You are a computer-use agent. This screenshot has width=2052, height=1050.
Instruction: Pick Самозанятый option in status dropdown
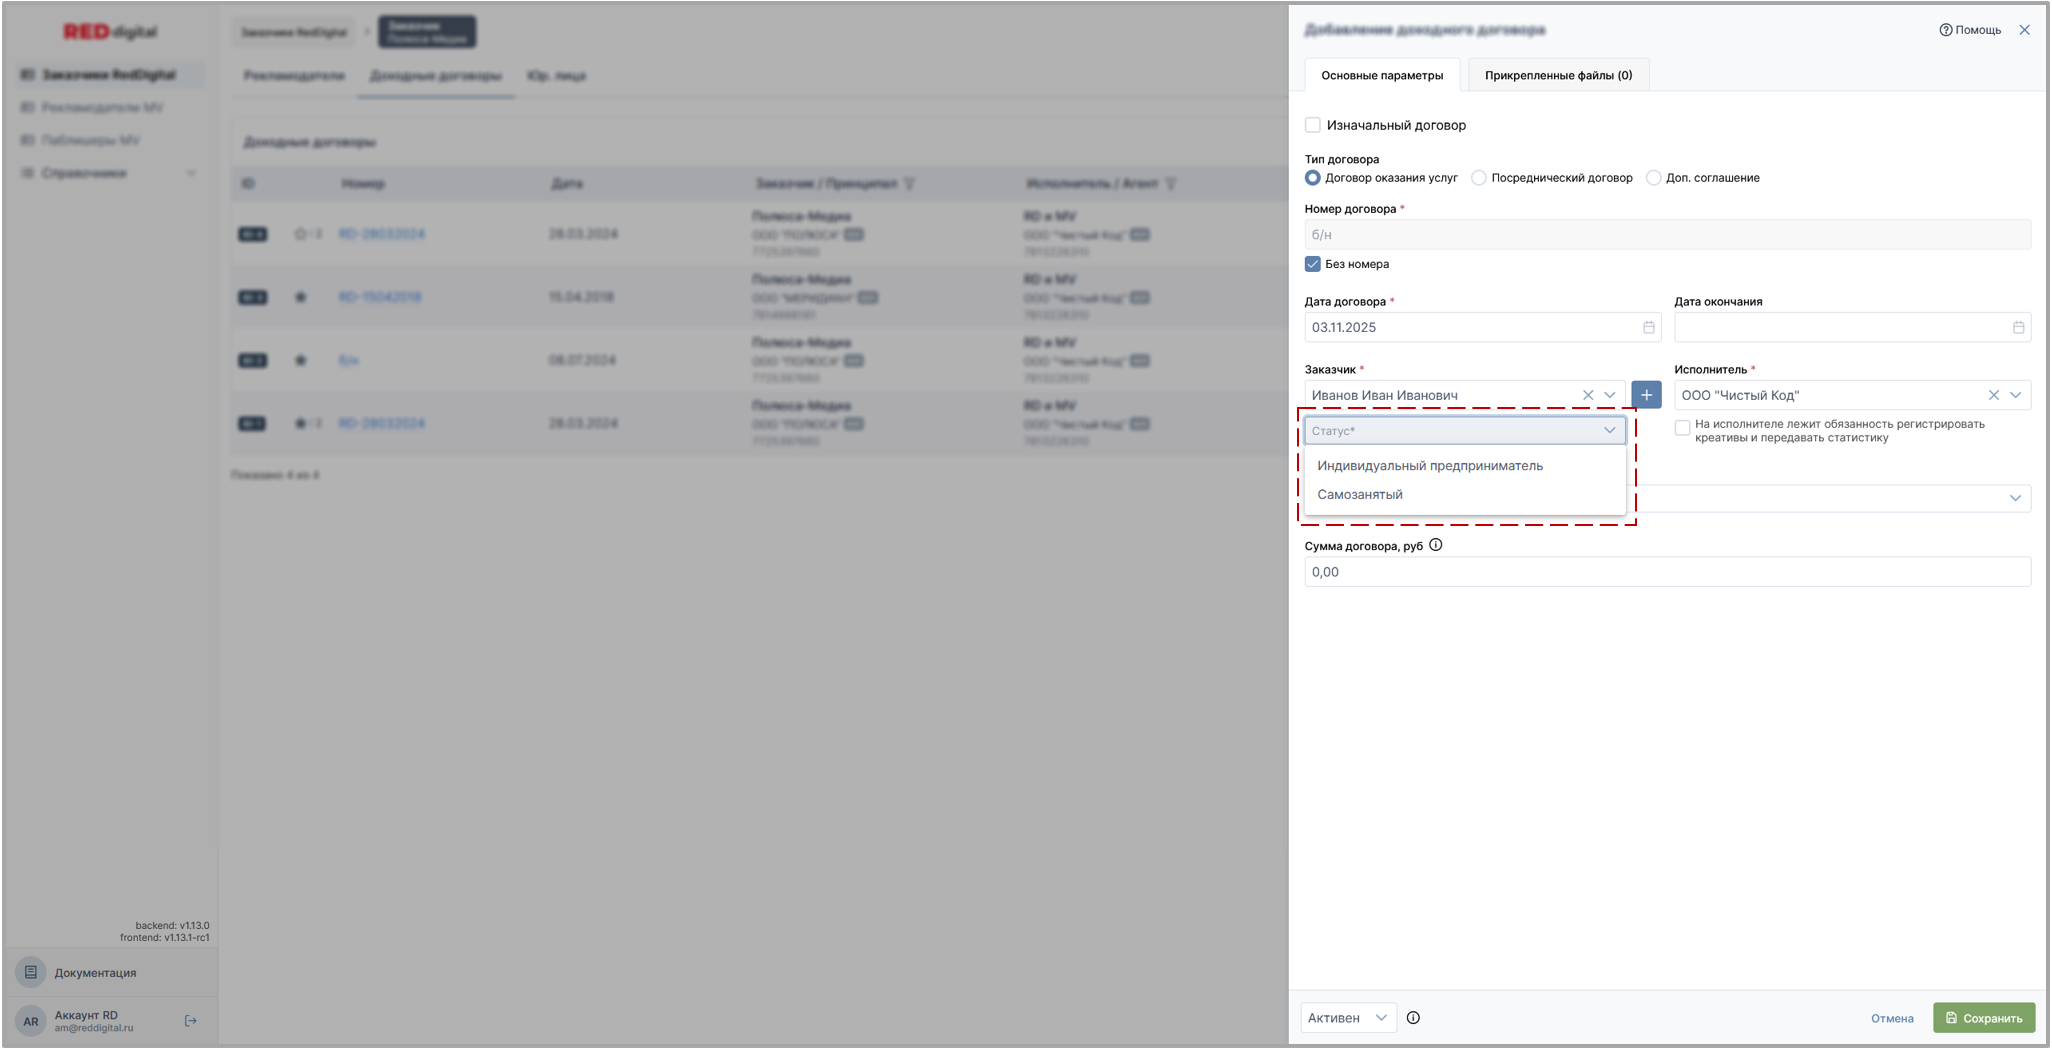tap(1359, 495)
